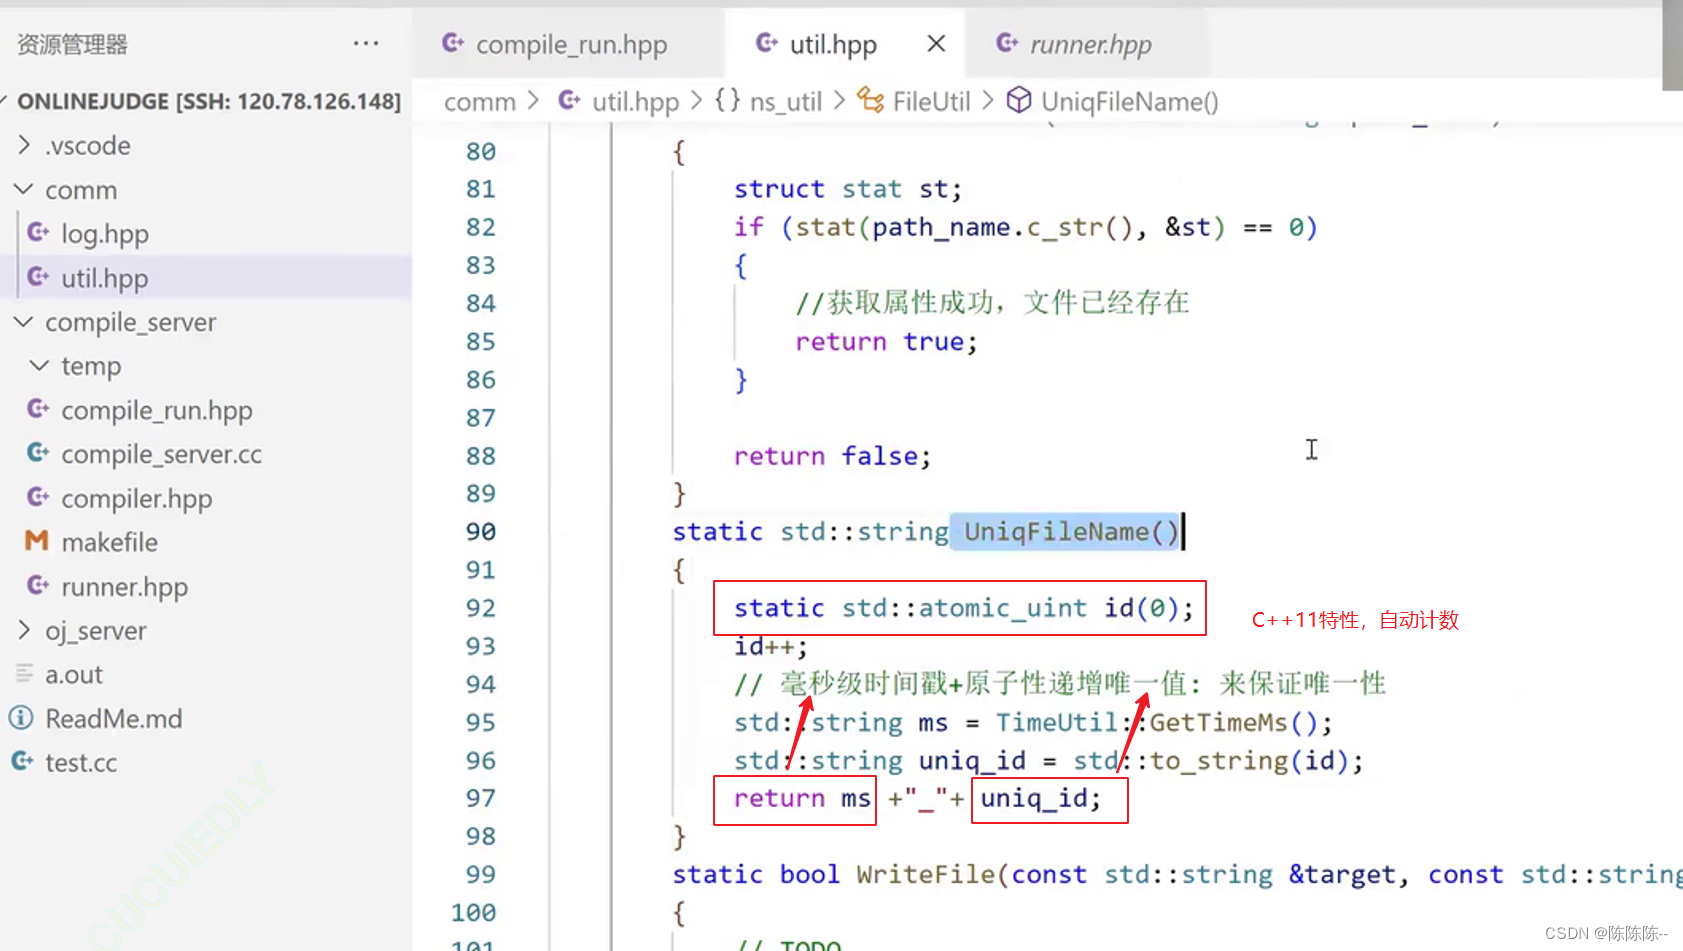Switch to compile_run.hpp tab
This screenshot has width=1683, height=951.
(570, 44)
